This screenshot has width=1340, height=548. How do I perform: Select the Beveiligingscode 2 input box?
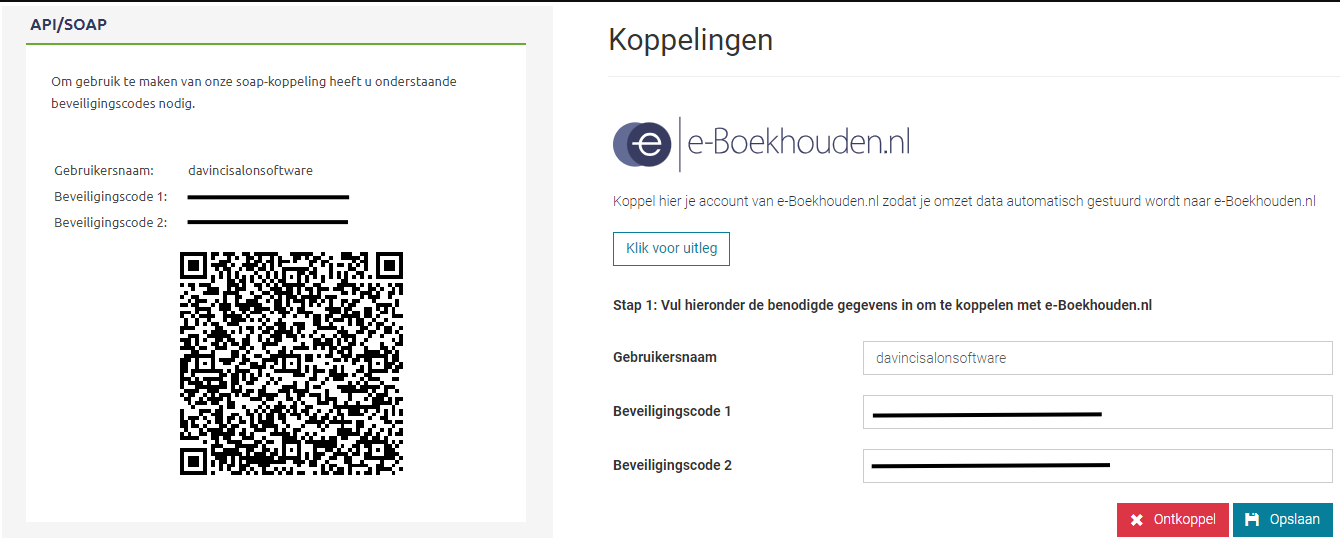1097,466
